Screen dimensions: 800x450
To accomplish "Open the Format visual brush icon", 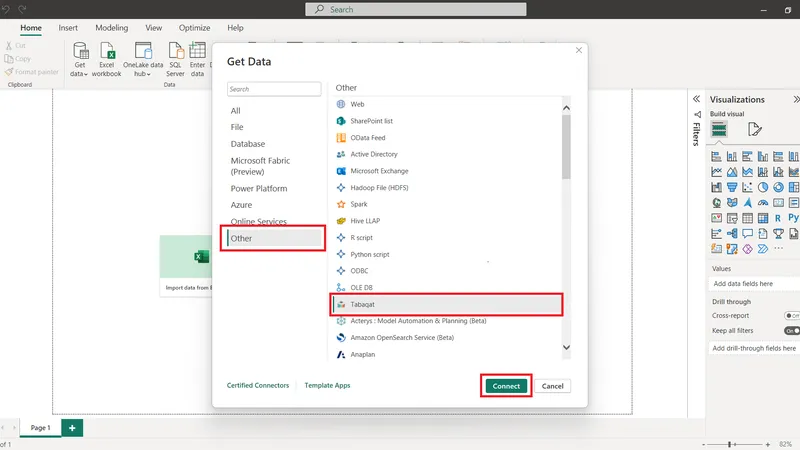I will pos(755,129).
